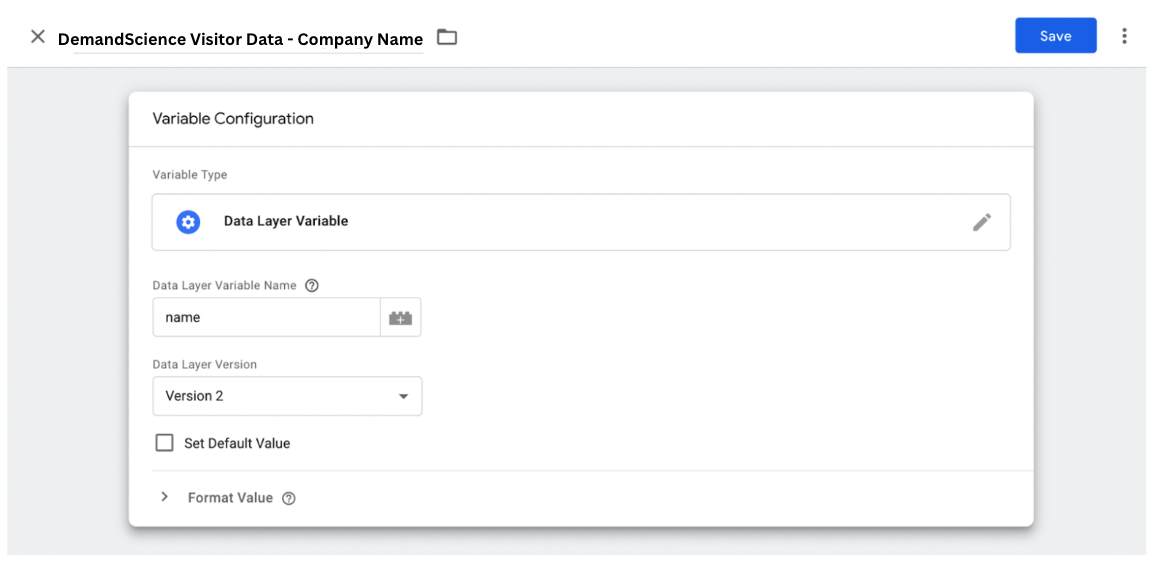This screenshot has width=1161, height=575.
Task: Click the Save button
Action: 1055,36
